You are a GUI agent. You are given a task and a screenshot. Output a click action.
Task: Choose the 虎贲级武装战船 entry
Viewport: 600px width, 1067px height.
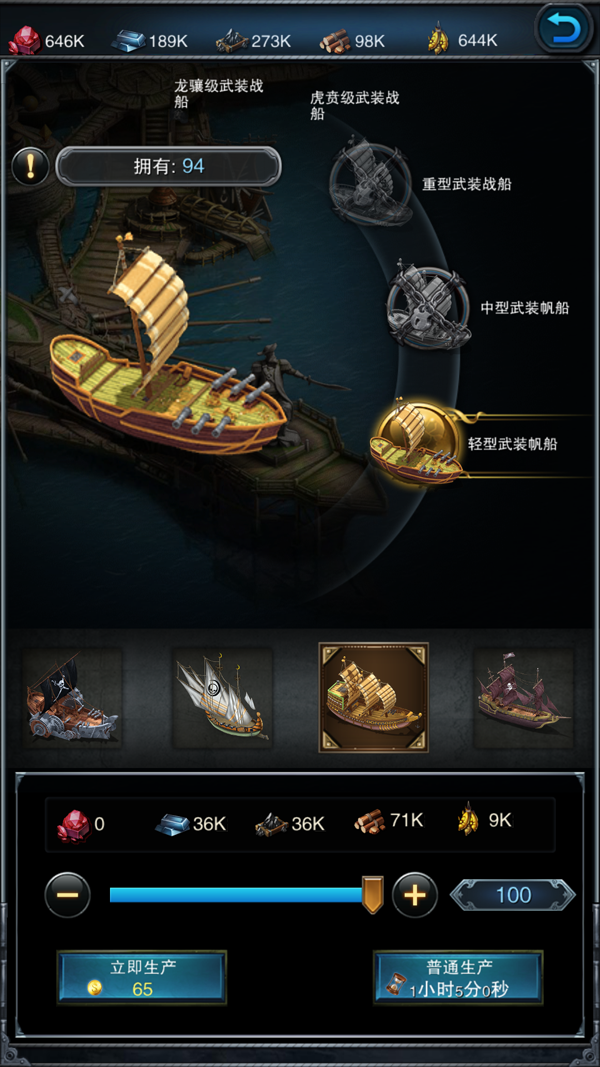pyautogui.click(x=354, y=105)
